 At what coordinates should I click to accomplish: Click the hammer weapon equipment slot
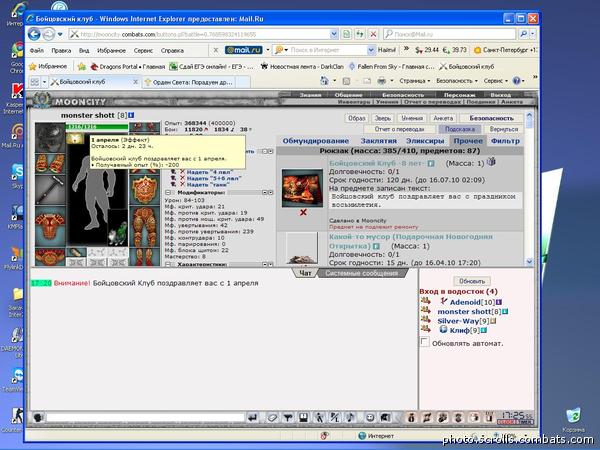click(50, 190)
